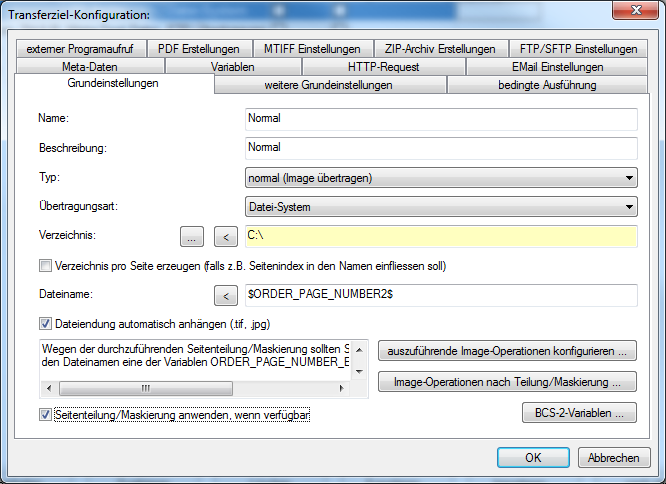Open the 'FTP/SFTP Einstellungen' tab
The width and height of the screenshot is (666, 484).
pos(578,48)
